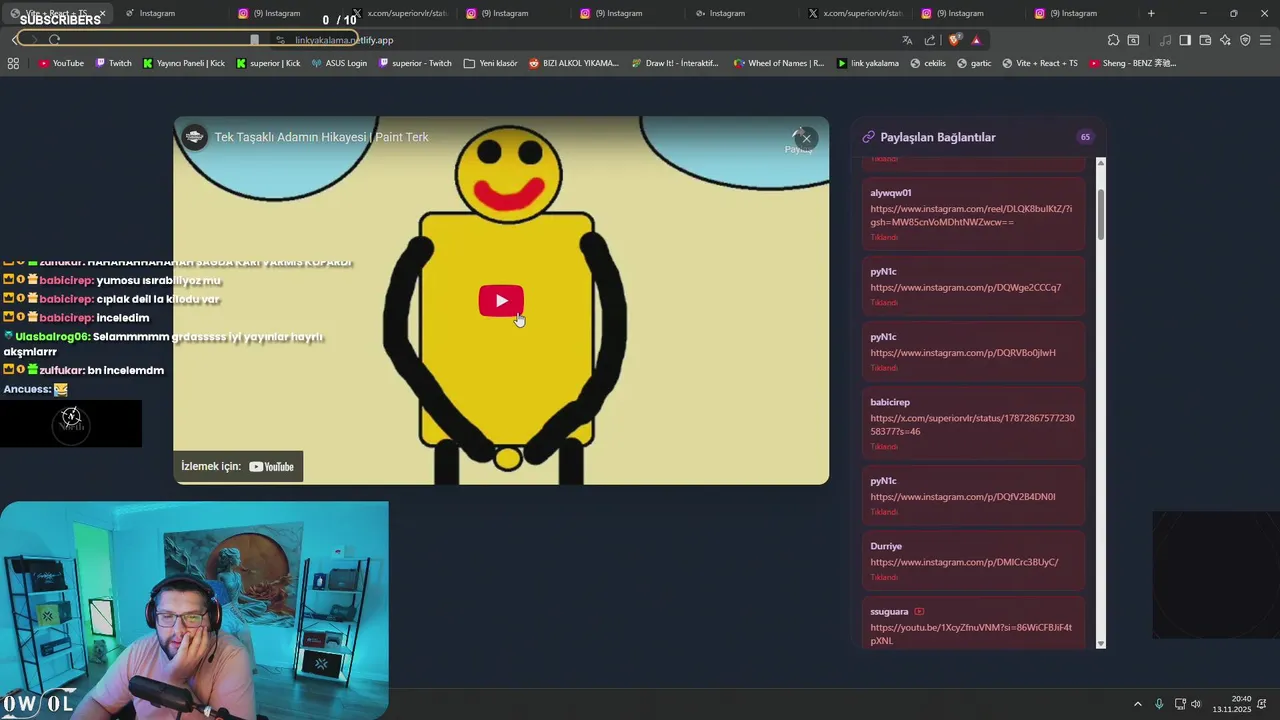Viewport: 1280px width, 720px height.
Task: Open Leo AI toolbar icon
Action: click(1225, 40)
